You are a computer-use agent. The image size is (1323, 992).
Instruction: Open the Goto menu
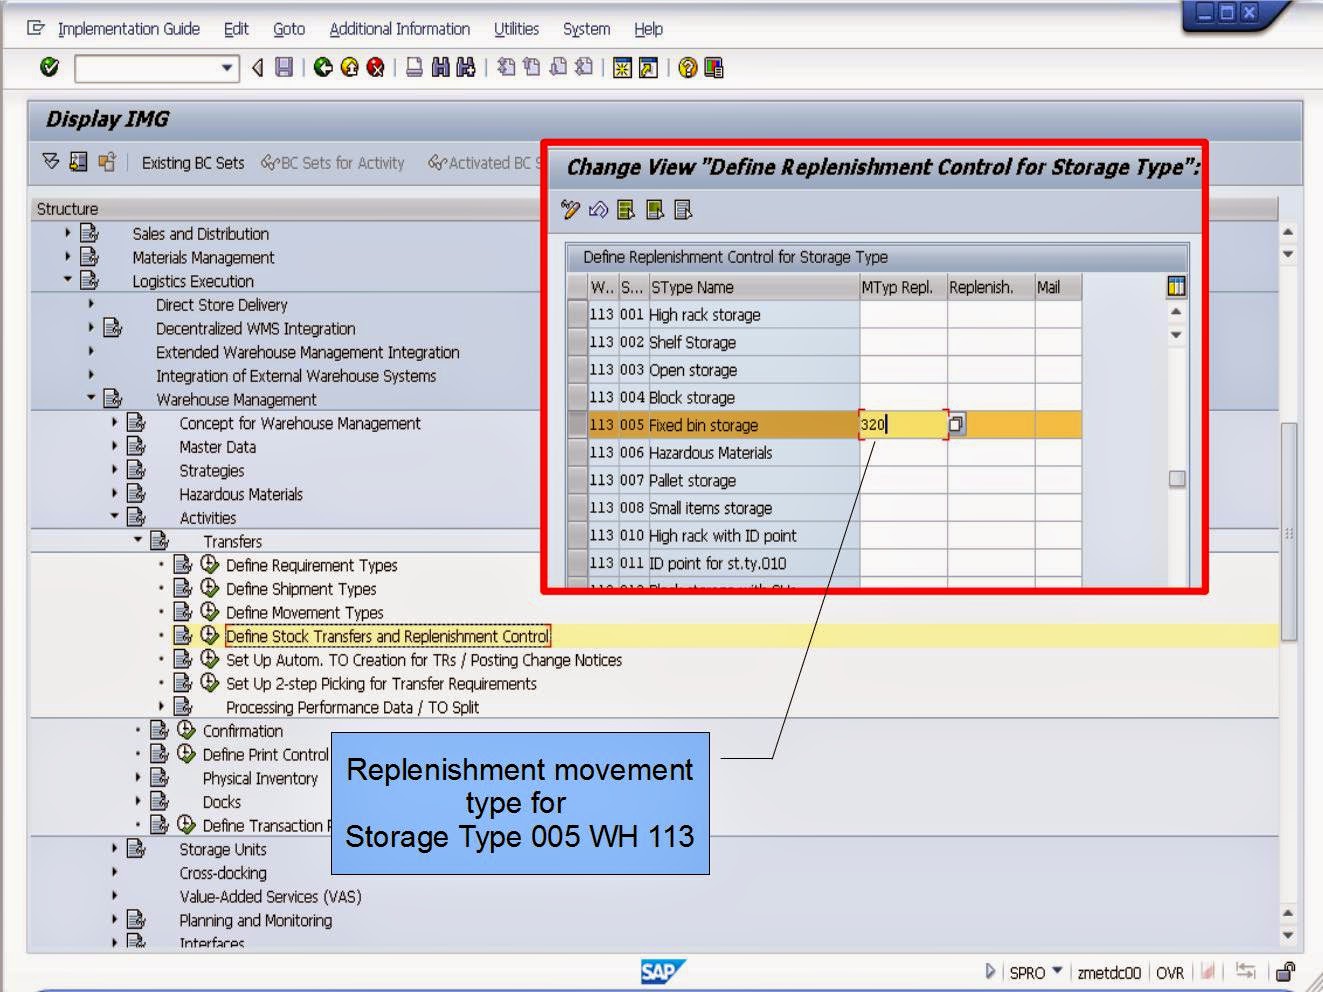(x=289, y=29)
